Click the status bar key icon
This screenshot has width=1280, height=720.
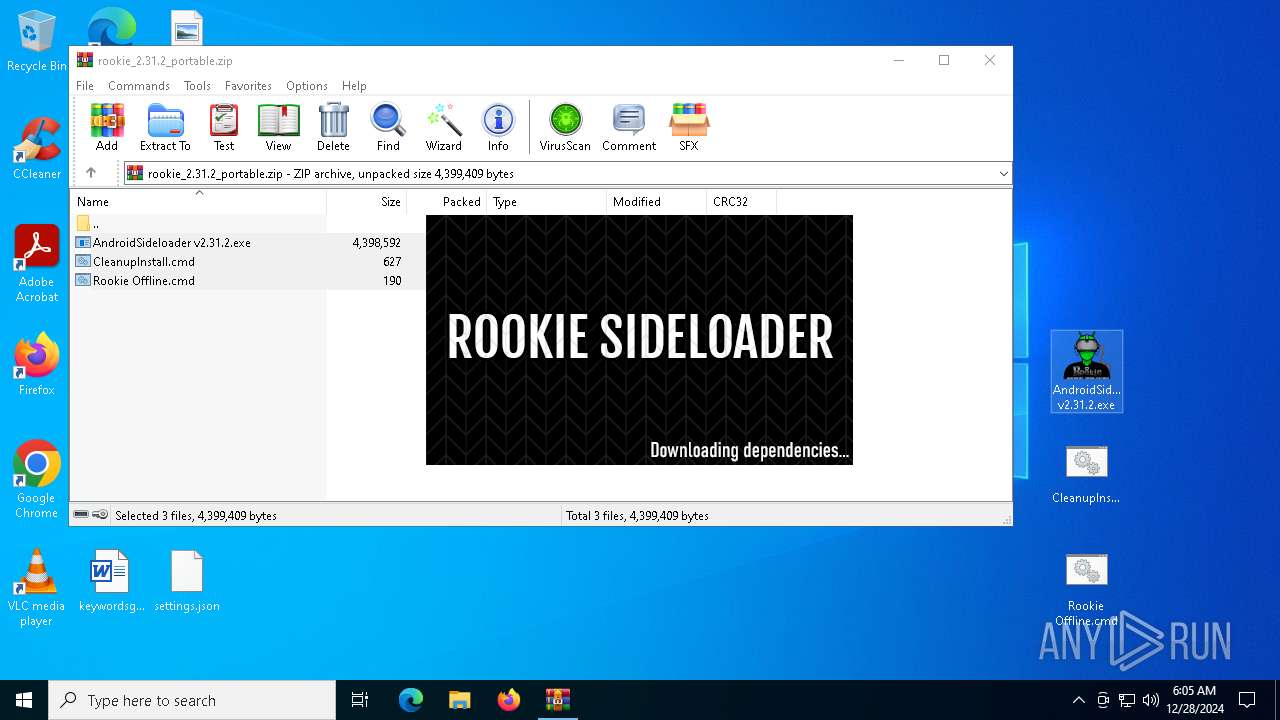click(x=100, y=515)
